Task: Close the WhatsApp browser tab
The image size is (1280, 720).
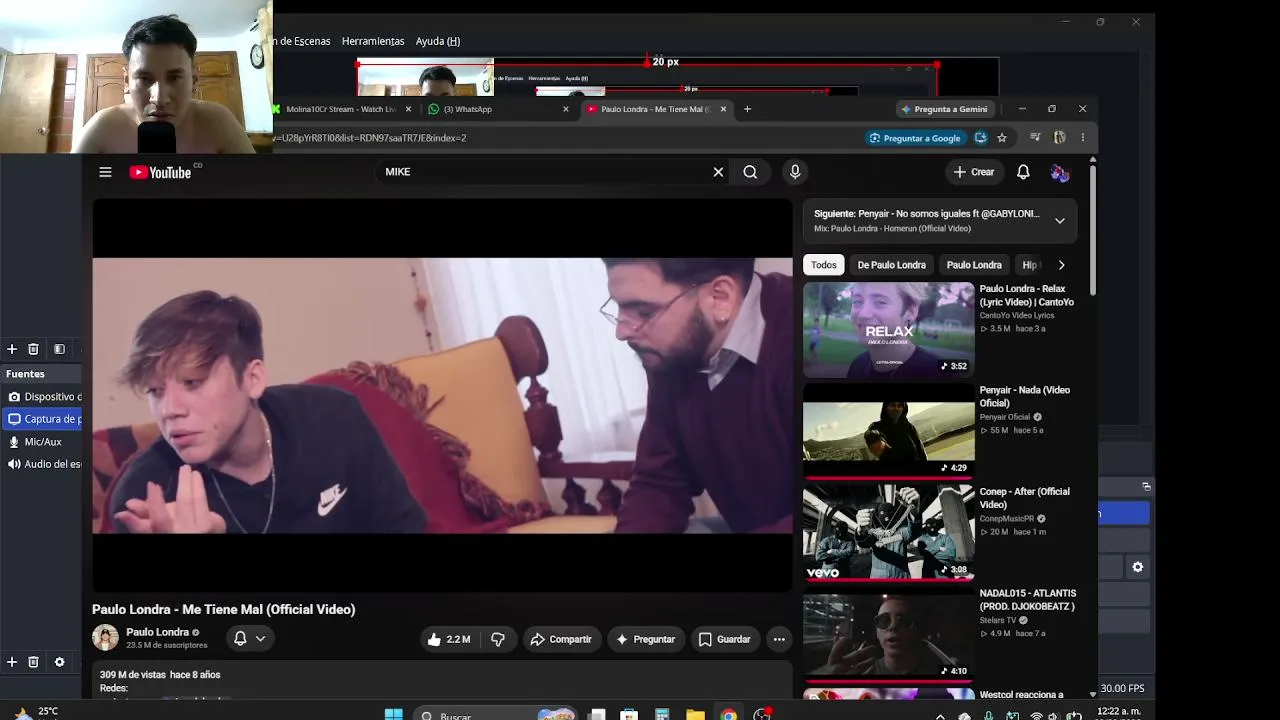Action: click(x=566, y=109)
